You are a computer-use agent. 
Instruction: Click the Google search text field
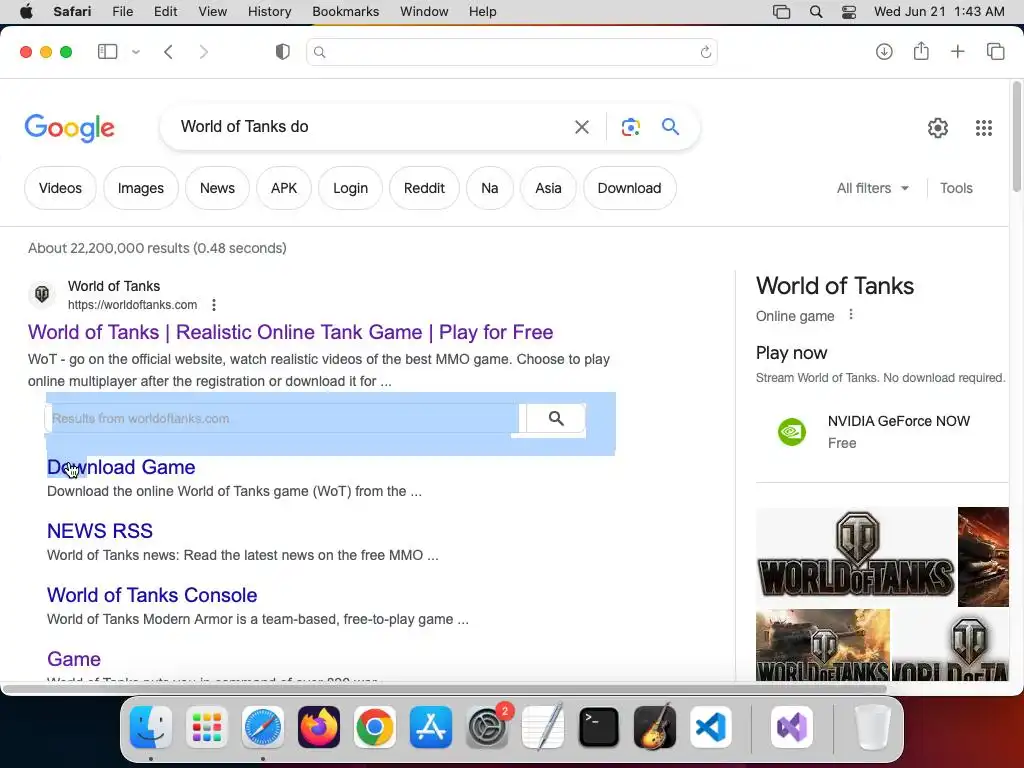tap(369, 127)
